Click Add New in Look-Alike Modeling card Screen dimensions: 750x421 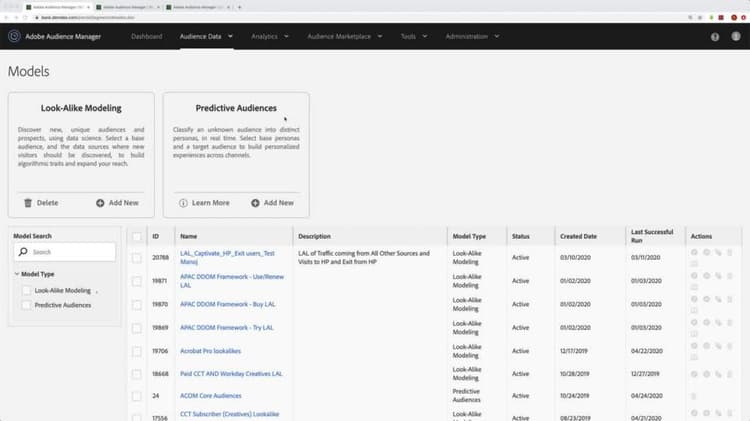117,203
